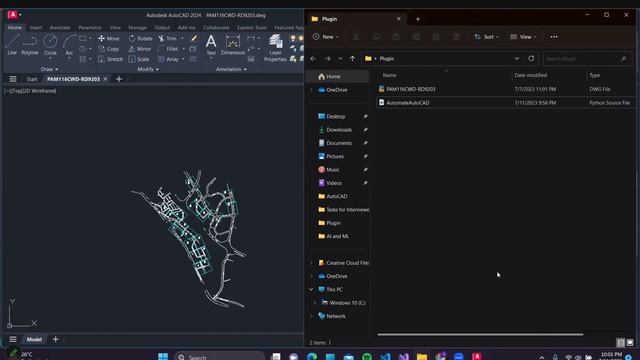The width and height of the screenshot is (640, 360).
Task: Click the Rotate tool
Action: pyautogui.click(x=140, y=38)
